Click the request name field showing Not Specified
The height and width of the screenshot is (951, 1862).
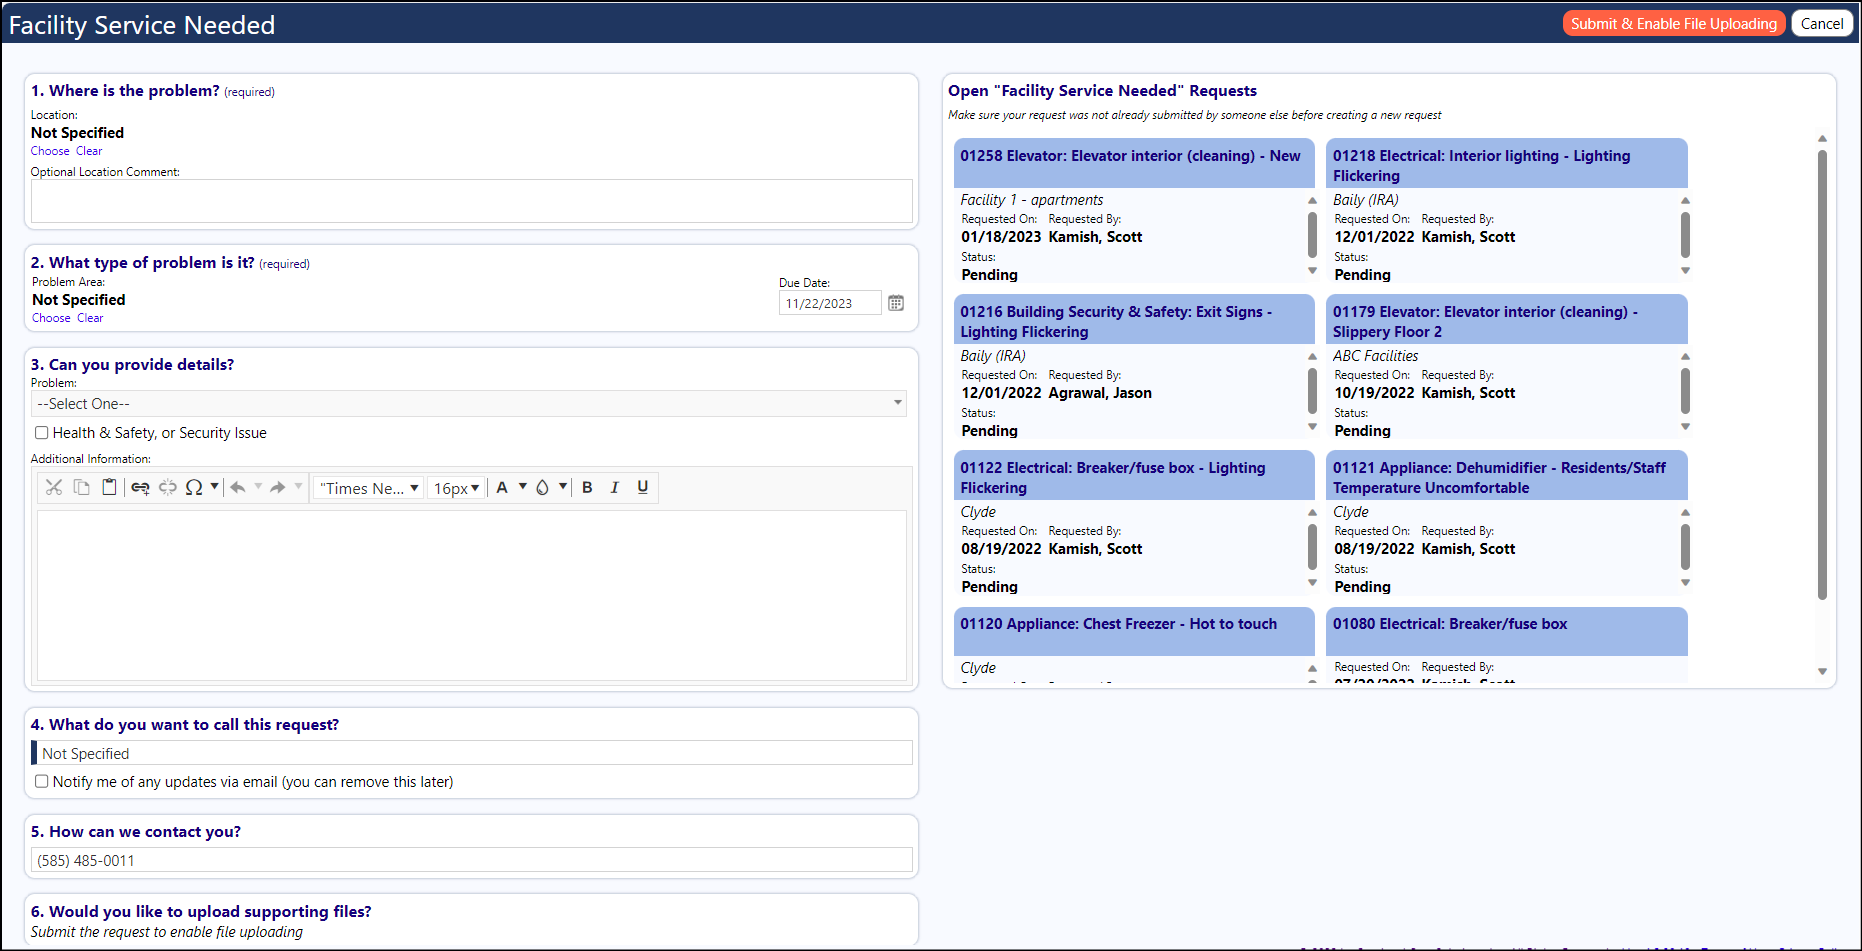[472, 753]
